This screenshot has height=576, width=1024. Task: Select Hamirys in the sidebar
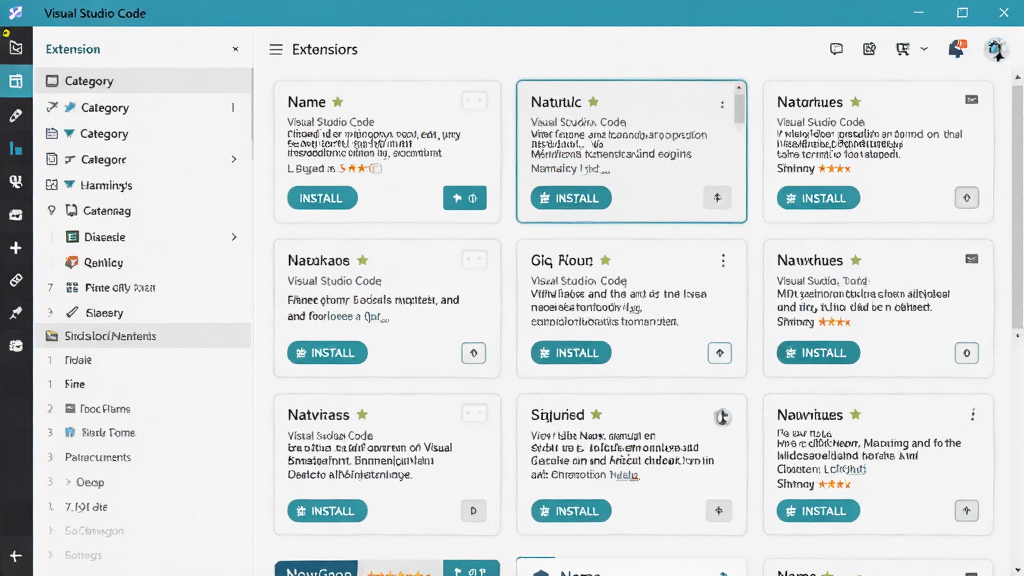[x=106, y=185]
